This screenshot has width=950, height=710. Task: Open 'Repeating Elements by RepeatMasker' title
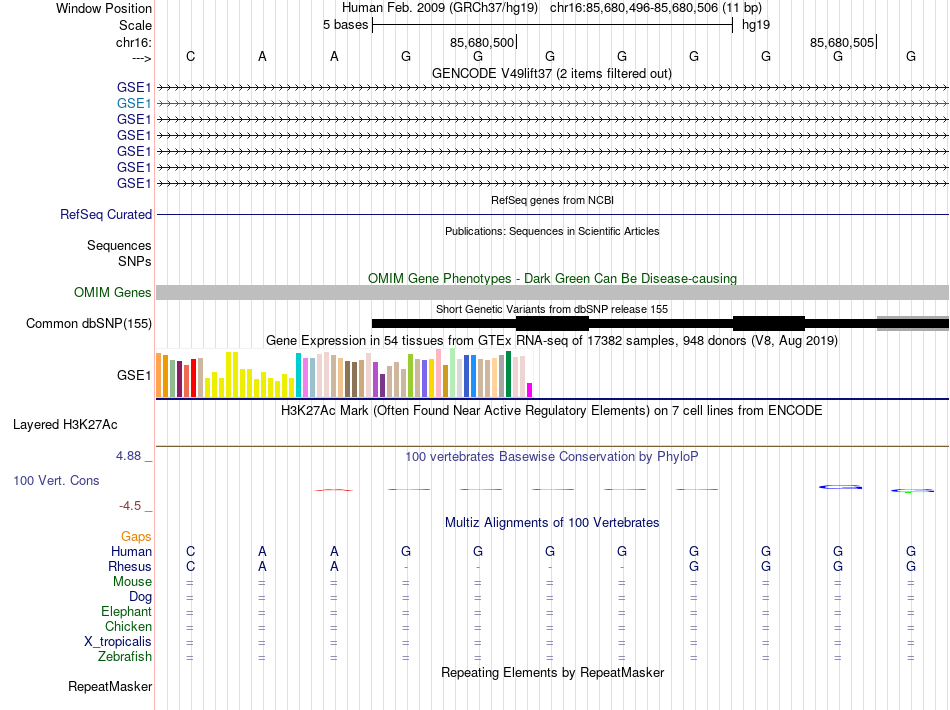click(x=553, y=673)
